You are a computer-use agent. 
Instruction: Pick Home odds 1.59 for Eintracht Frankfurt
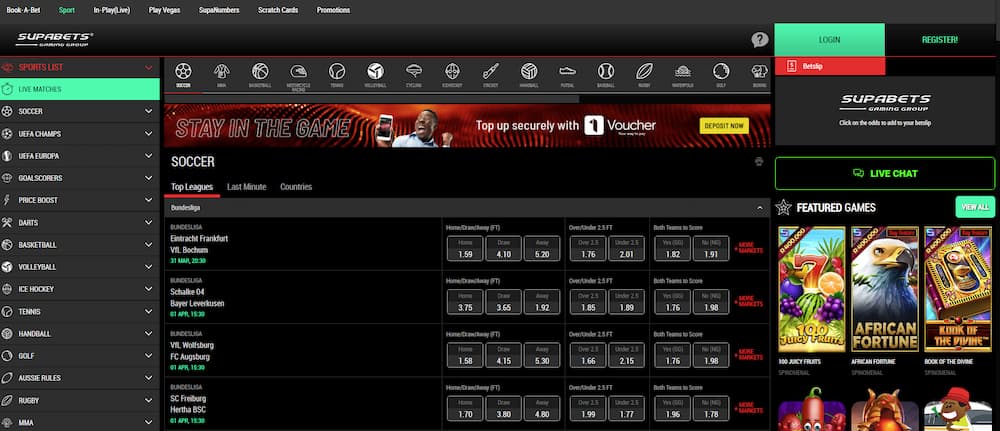tap(465, 249)
